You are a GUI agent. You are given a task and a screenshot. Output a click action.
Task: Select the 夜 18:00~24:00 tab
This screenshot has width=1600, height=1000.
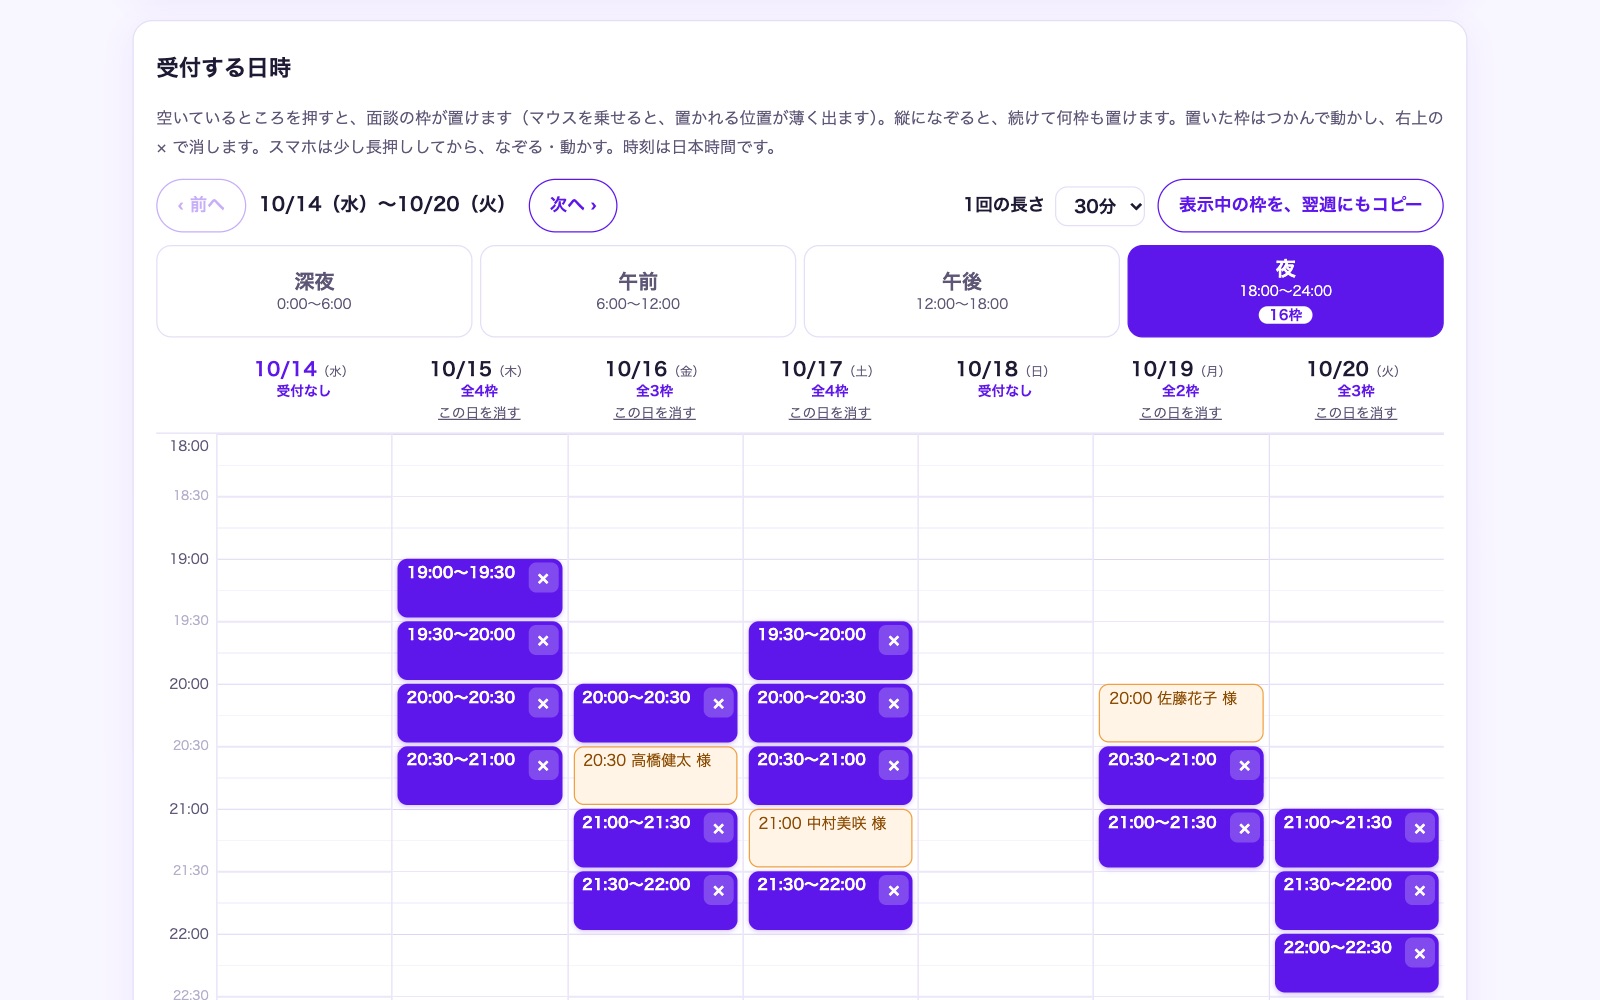[1285, 291]
